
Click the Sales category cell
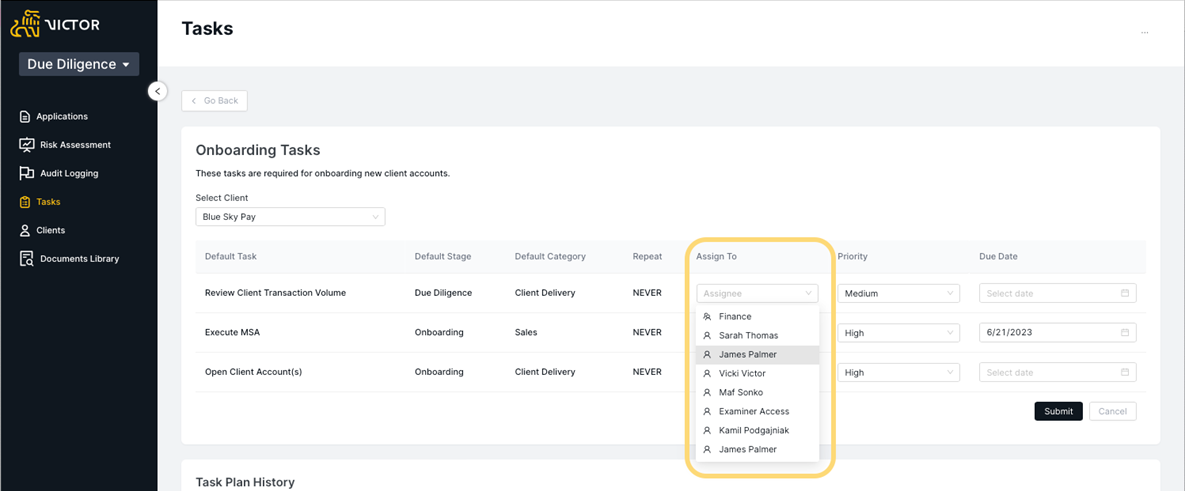tap(526, 332)
